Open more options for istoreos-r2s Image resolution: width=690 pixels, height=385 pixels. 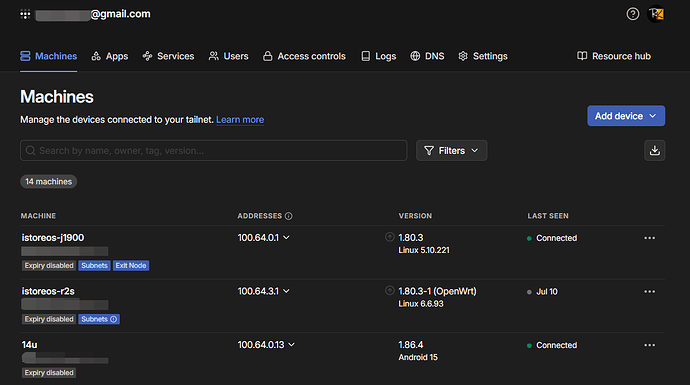(650, 292)
